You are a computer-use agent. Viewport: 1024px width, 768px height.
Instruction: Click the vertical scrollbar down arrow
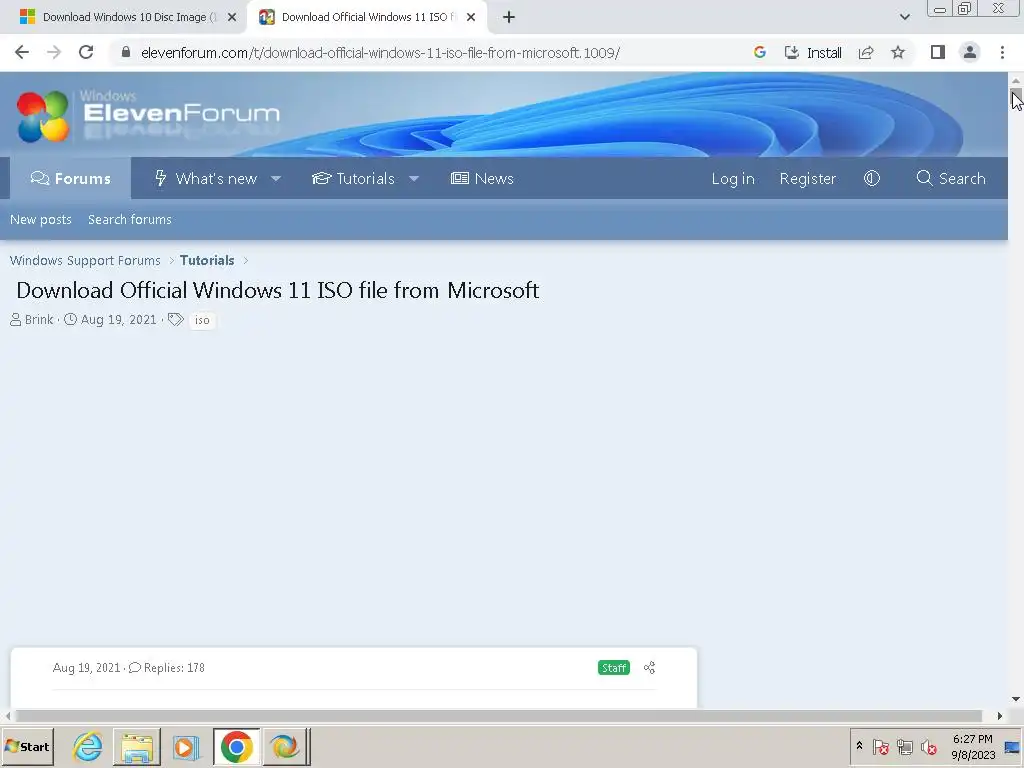pos(1016,699)
